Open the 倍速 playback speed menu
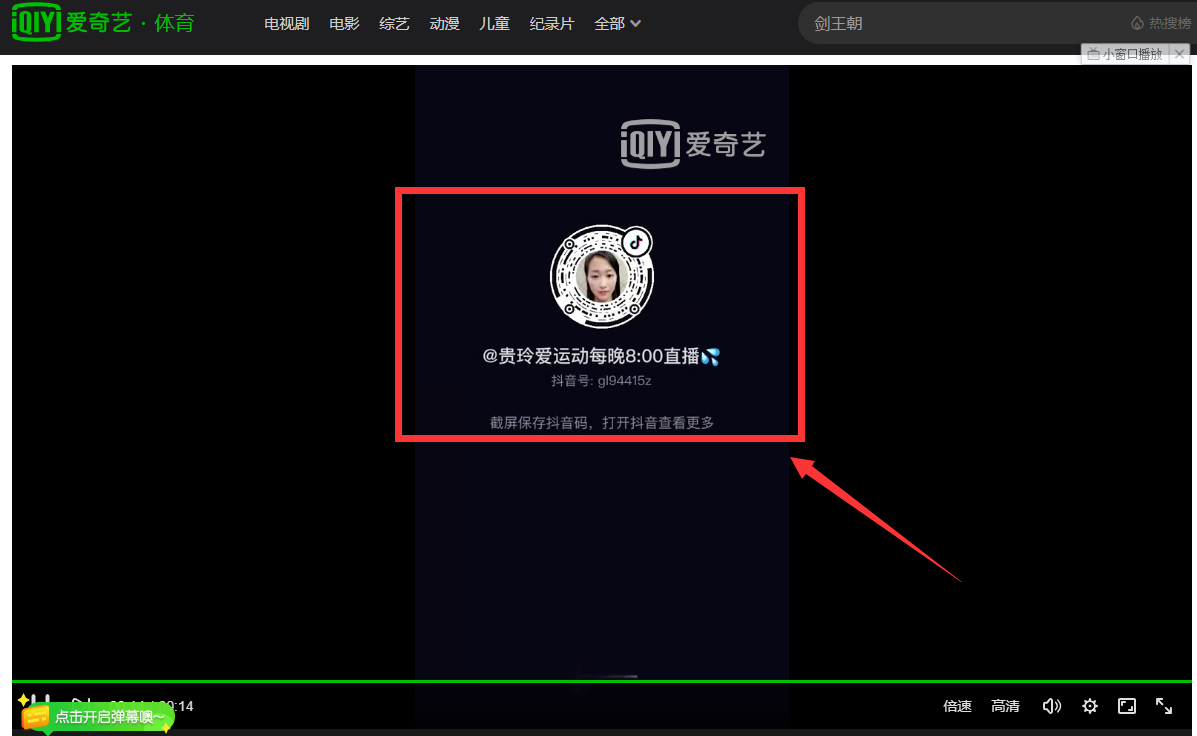Viewport: 1197px width, 736px height. (957, 706)
